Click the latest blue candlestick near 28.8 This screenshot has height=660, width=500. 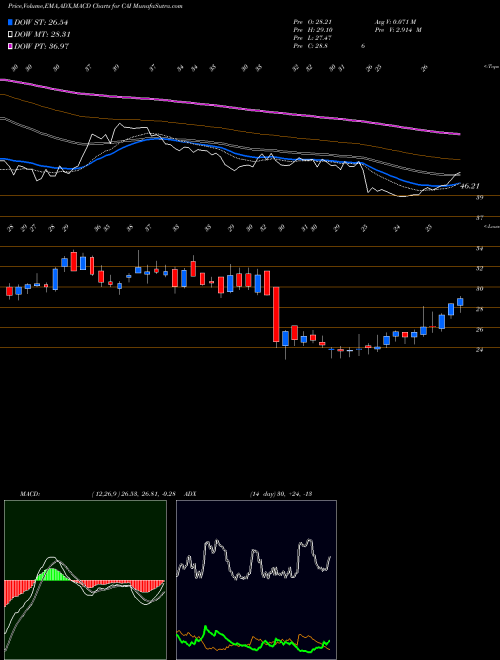[460, 302]
